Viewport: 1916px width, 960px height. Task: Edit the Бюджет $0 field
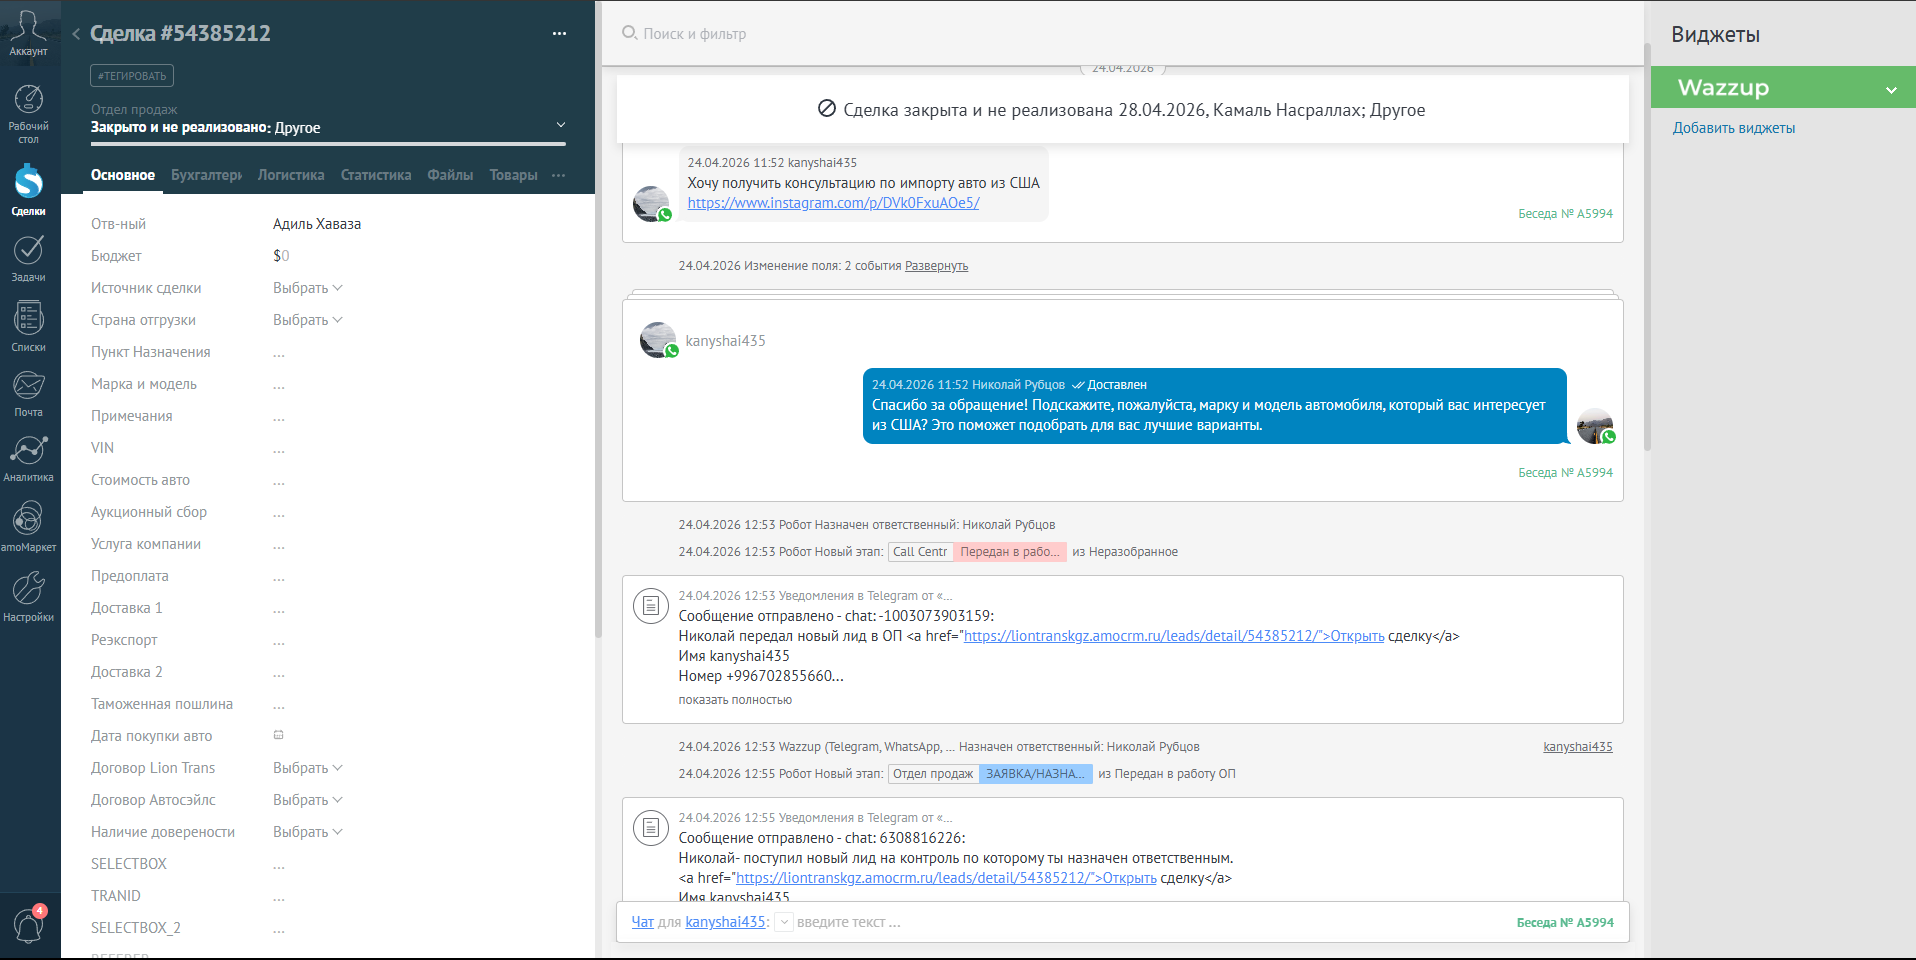281,256
